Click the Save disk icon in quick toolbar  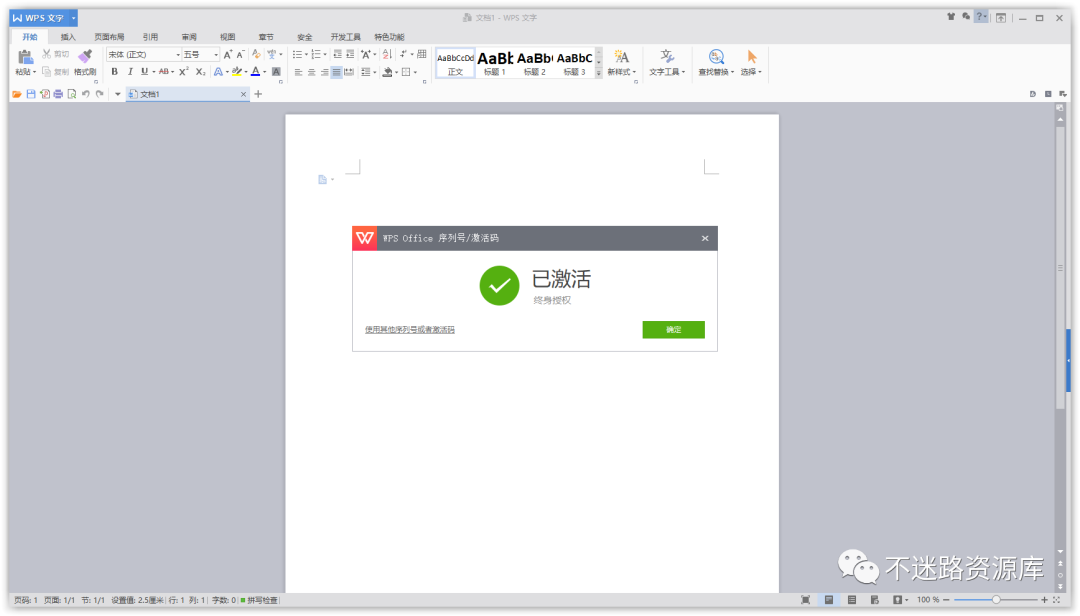pos(31,94)
